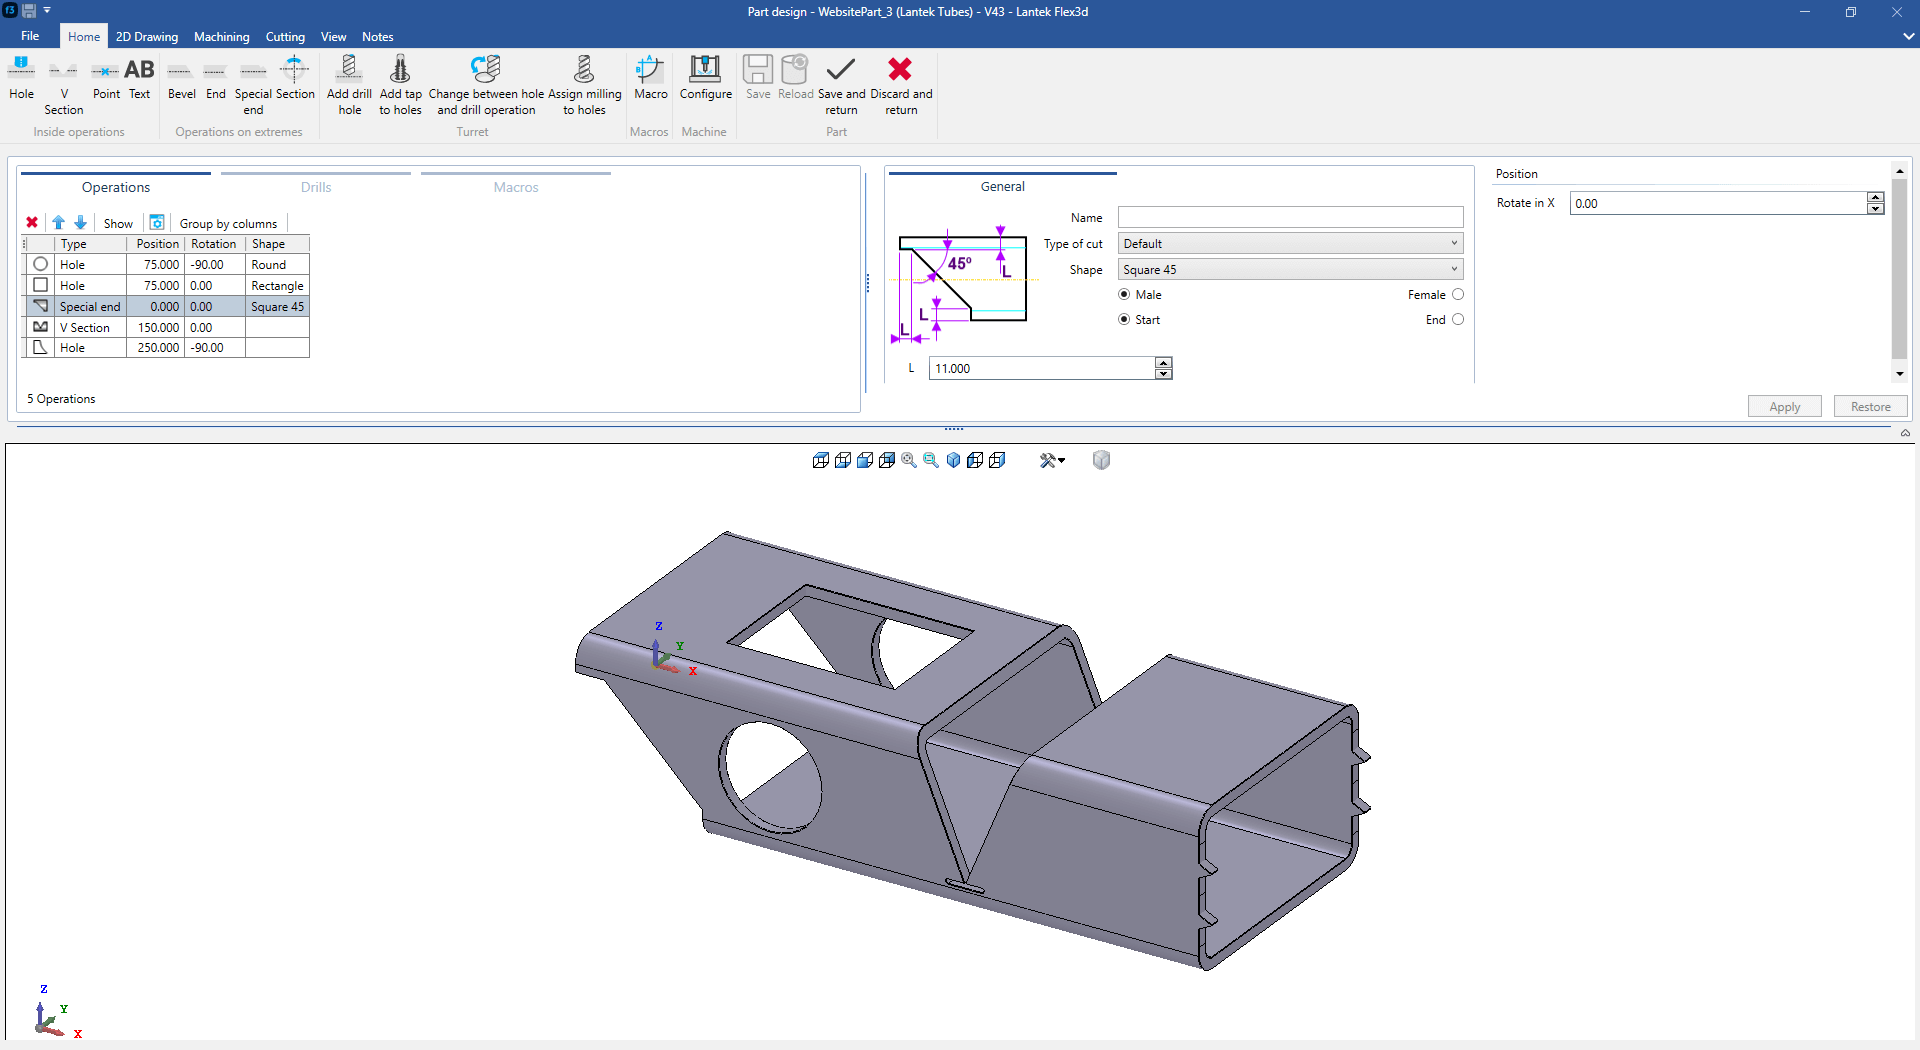Select the Female radio button
Viewport: 1920px width, 1050px height.
point(1457,295)
